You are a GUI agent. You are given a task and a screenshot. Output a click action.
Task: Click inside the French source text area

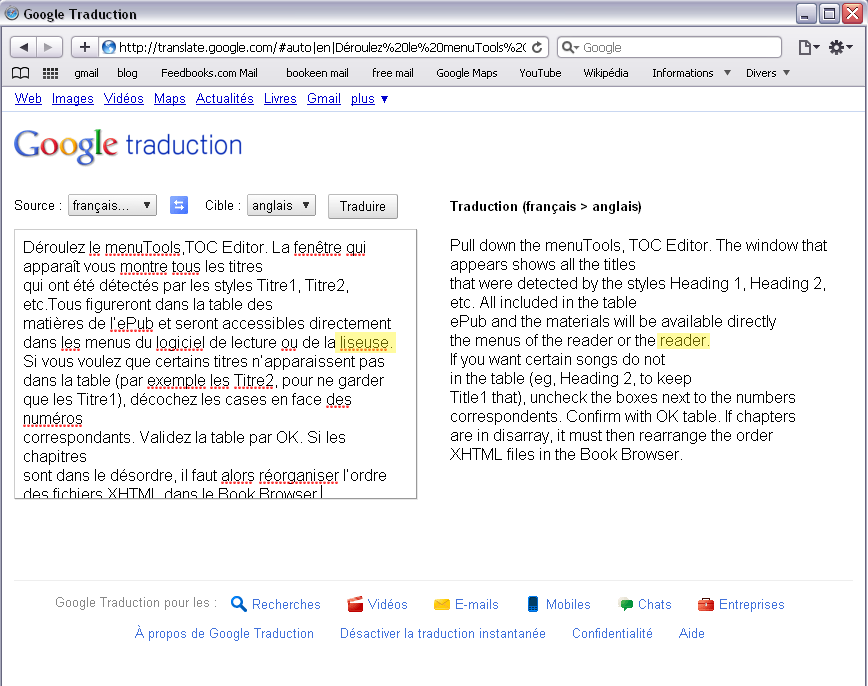[x=215, y=364]
